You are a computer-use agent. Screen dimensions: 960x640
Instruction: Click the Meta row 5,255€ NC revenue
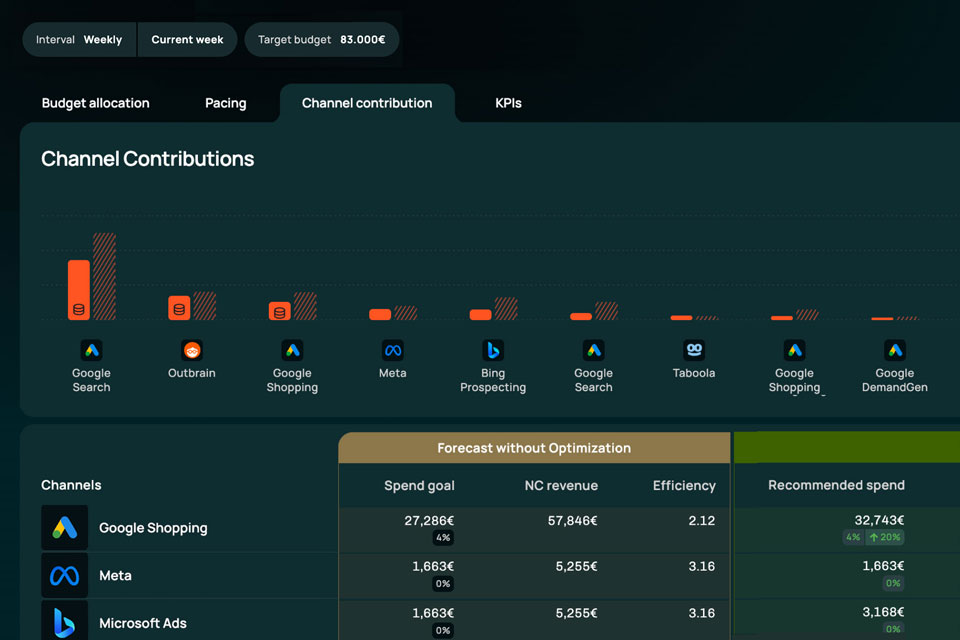pos(576,567)
